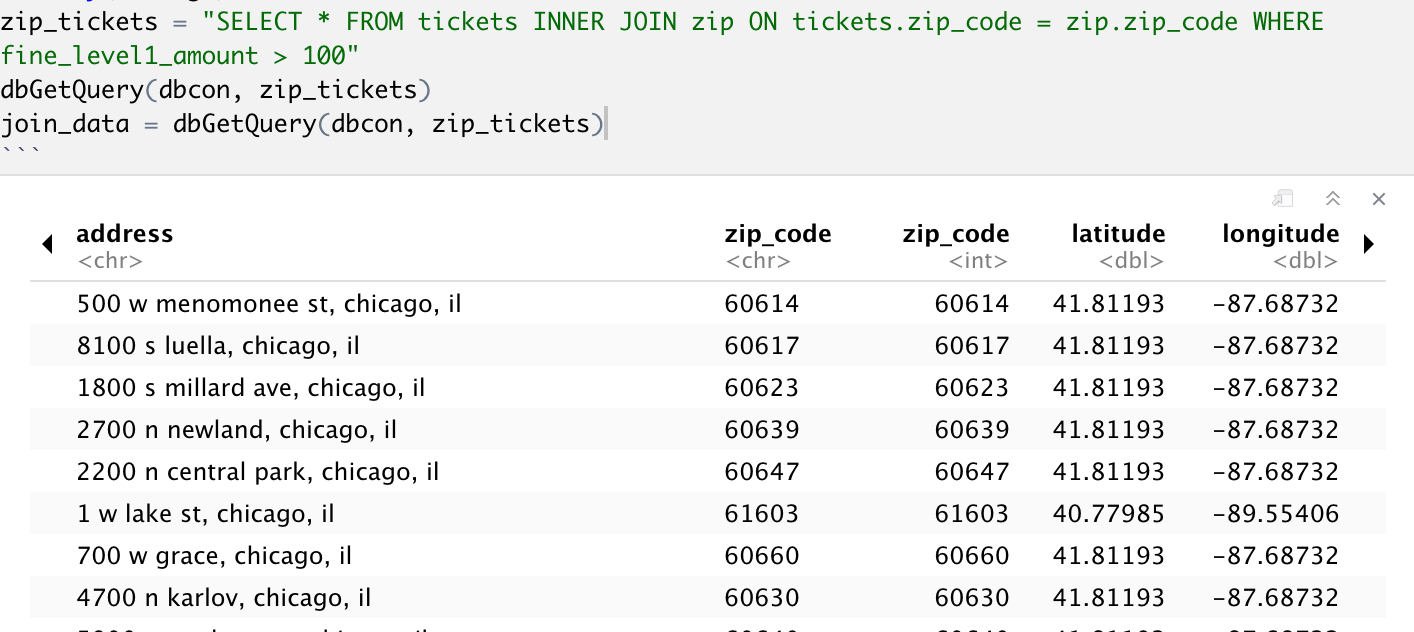Screen dimensions: 1414x632
Task: Click the 'zip_tickets =' assignment code line
Action: [x=662, y=22]
